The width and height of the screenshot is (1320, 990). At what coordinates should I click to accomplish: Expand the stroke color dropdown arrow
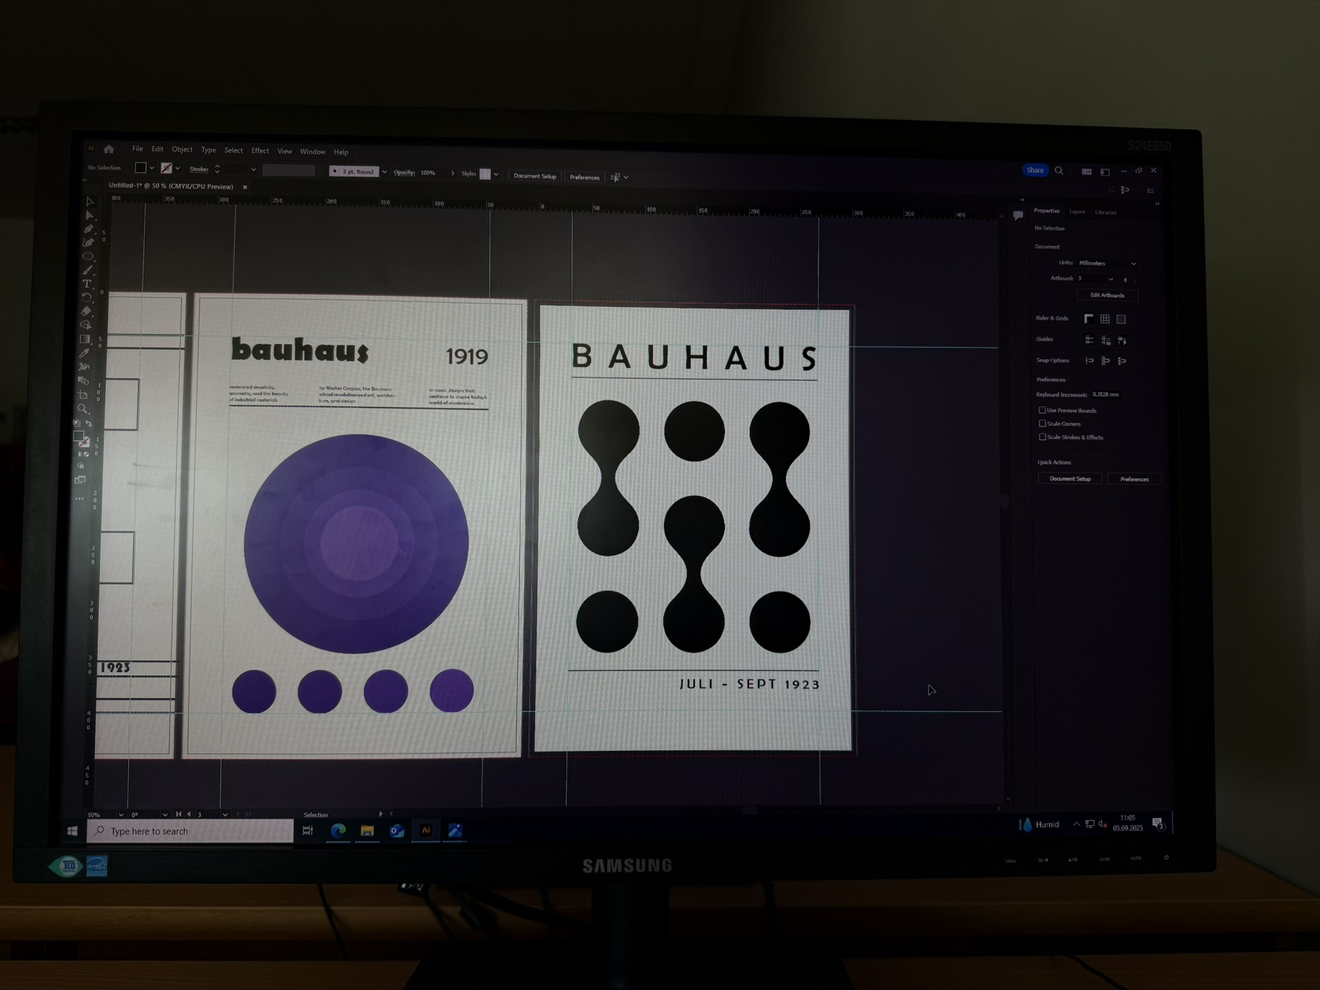tap(178, 168)
